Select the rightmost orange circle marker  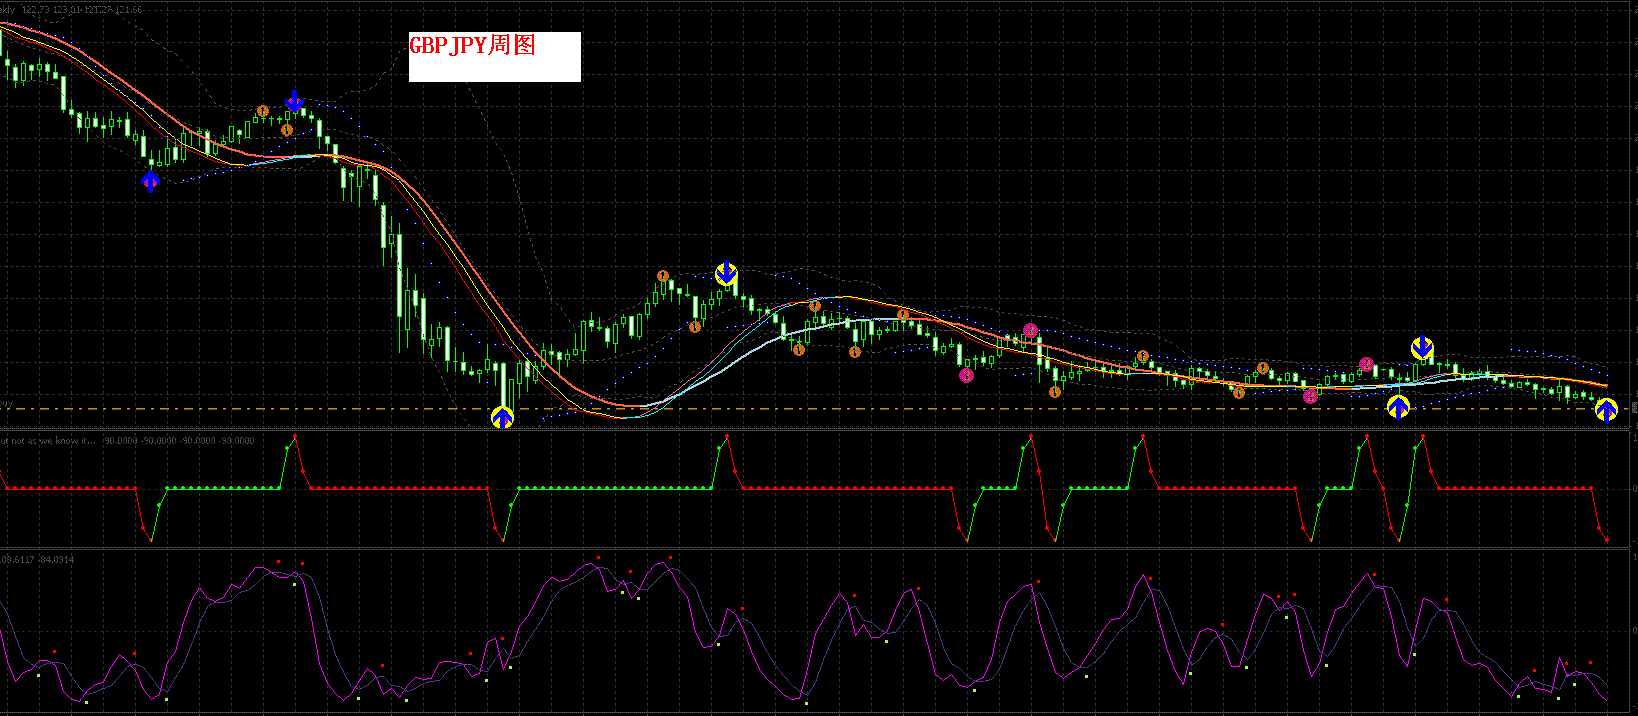click(1263, 368)
